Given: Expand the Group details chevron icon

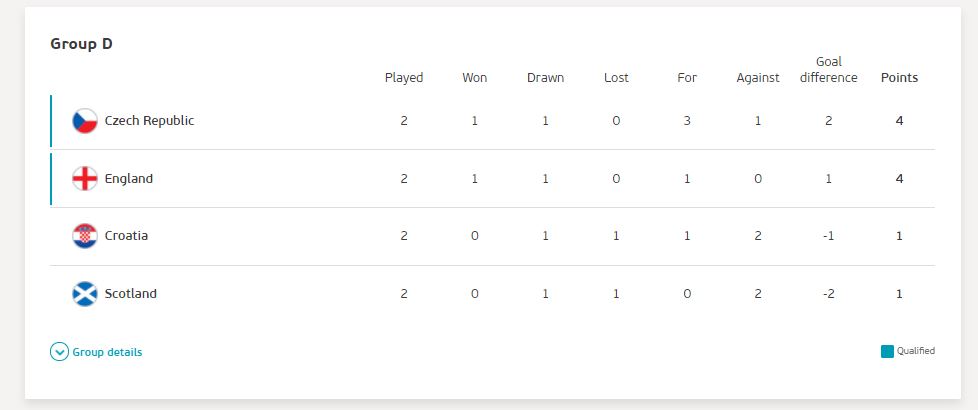Looking at the screenshot, I should [x=59, y=352].
